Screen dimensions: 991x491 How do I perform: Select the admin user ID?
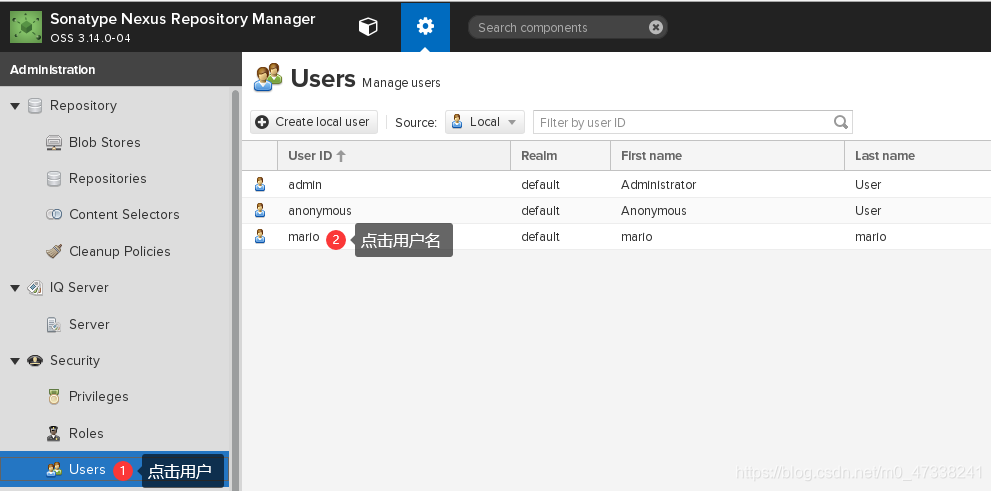coord(305,185)
